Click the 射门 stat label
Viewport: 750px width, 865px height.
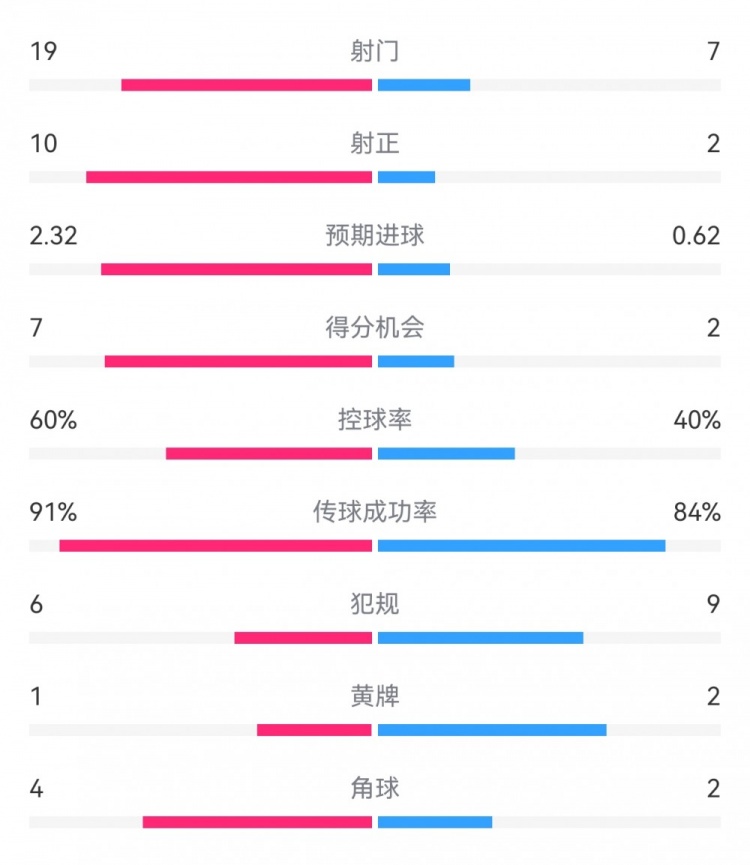pyautogui.click(x=375, y=51)
